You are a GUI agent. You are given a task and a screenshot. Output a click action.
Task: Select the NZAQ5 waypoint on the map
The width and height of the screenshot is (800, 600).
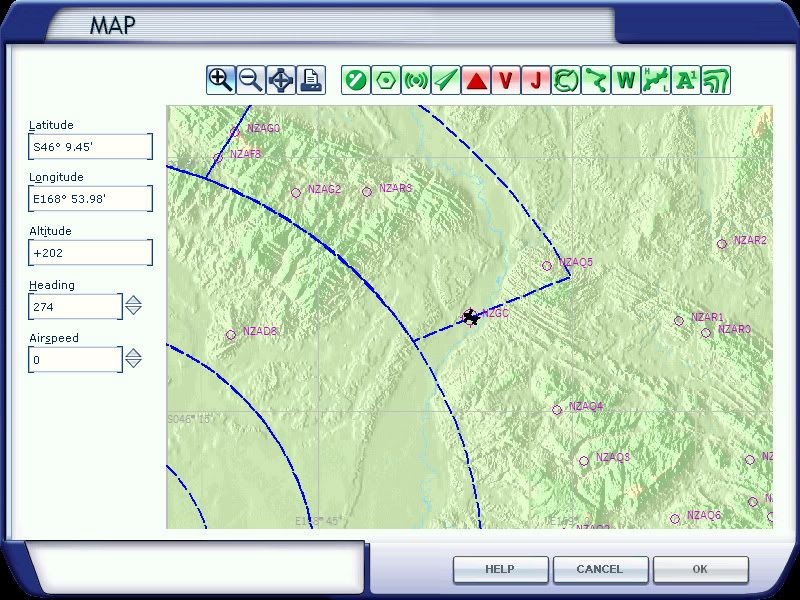(x=547, y=266)
